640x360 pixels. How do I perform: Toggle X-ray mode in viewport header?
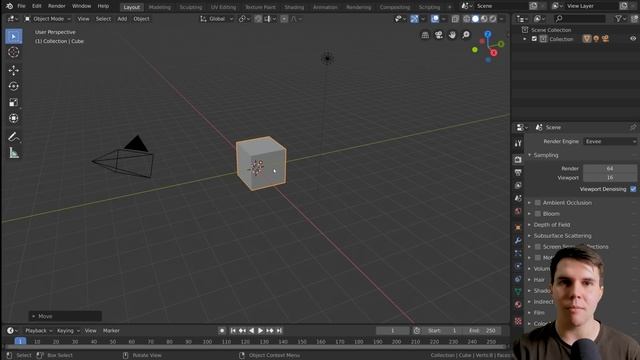point(455,19)
